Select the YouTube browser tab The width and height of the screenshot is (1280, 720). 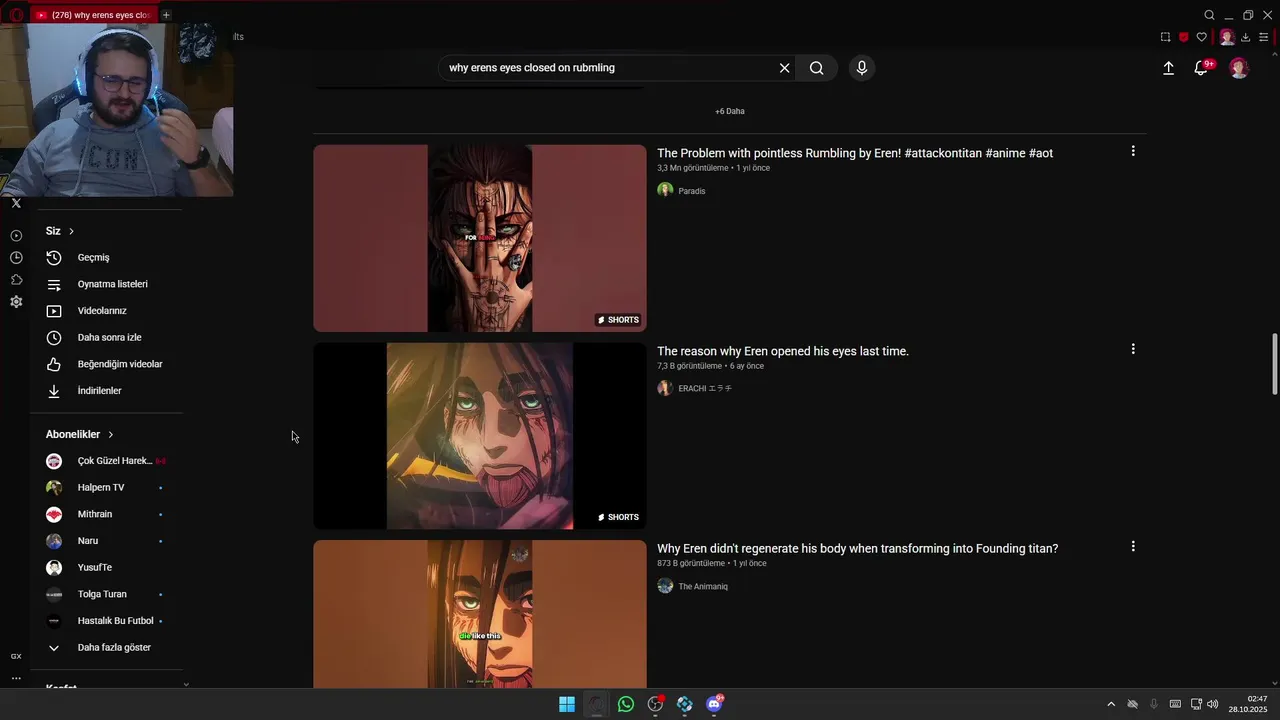tap(92, 15)
